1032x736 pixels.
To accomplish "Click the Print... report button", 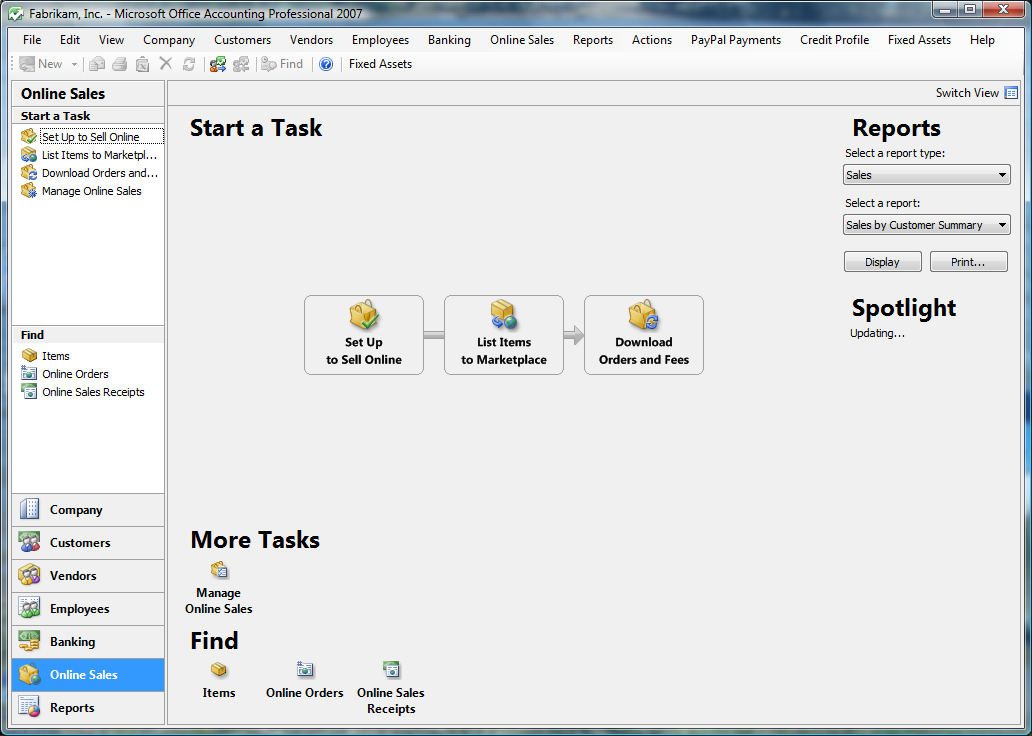I will pyautogui.click(x=968, y=261).
